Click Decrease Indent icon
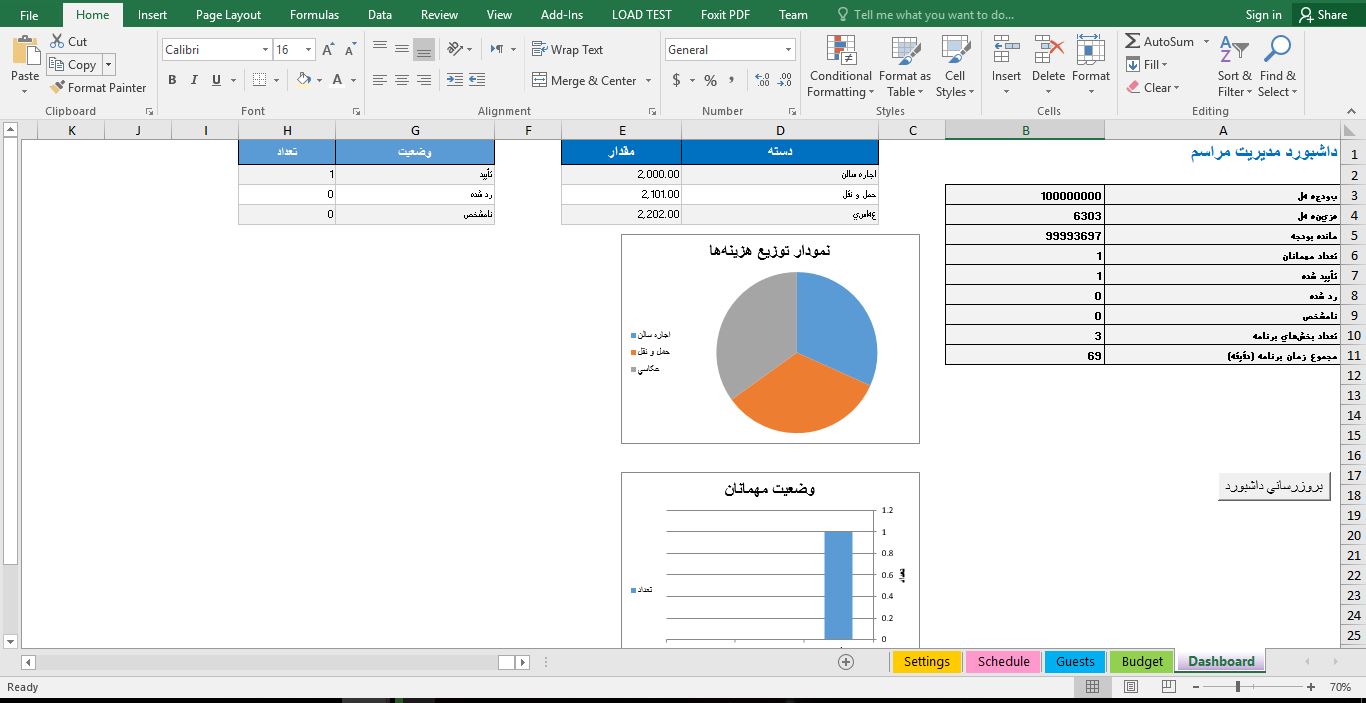The height and width of the screenshot is (703, 1366). coord(455,80)
